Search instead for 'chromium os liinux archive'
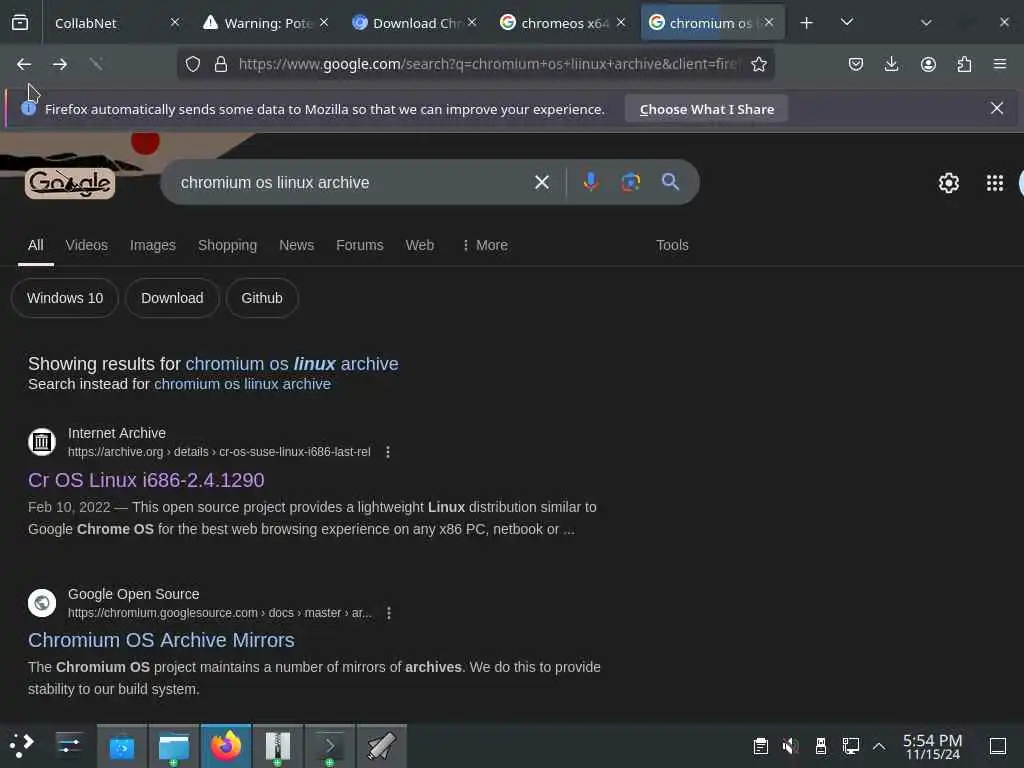This screenshot has height=768, width=1024. click(x=242, y=384)
